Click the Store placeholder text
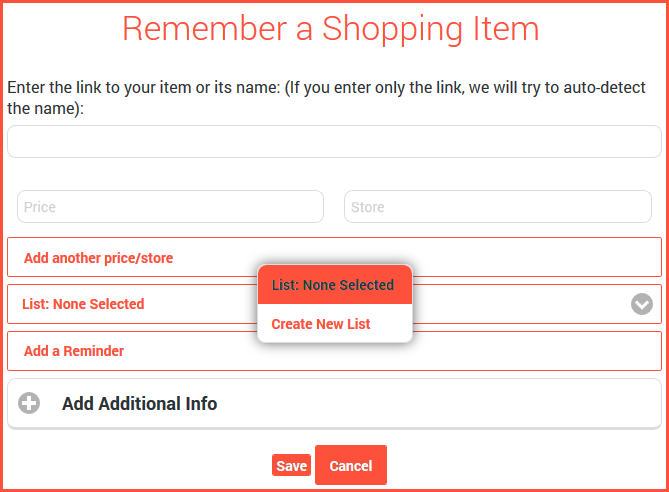This screenshot has height=492, width=669. click(367, 207)
